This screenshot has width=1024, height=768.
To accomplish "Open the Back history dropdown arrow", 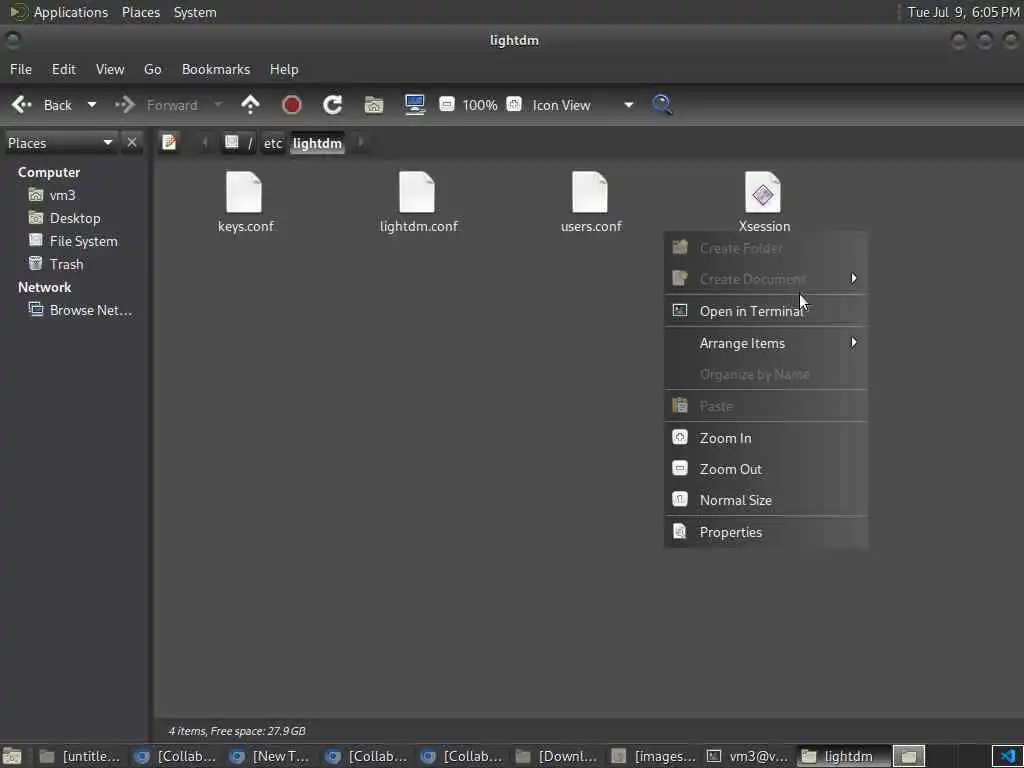I will click(91, 105).
